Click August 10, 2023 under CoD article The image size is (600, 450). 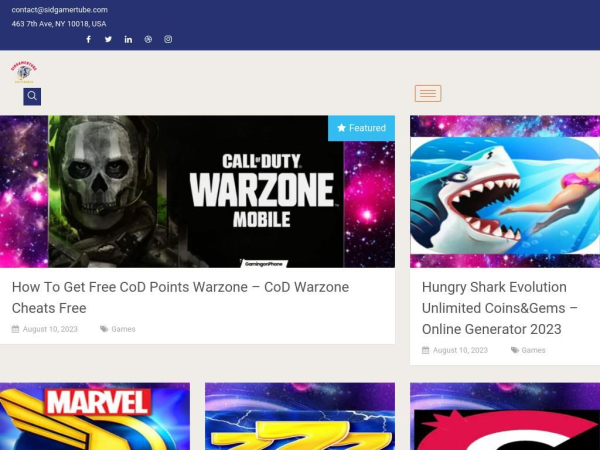tap(50, 329)
